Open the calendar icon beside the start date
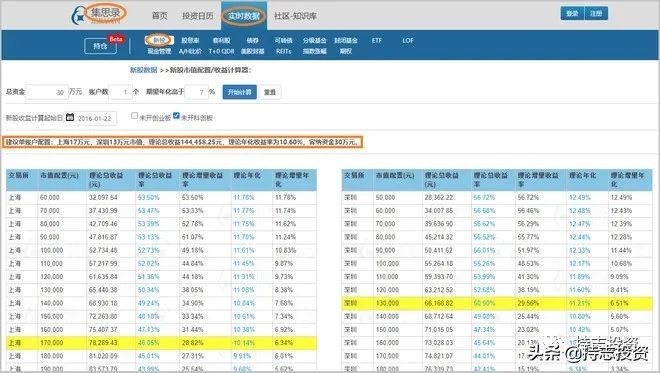The image size is (660, 373). click(x=70, y=117)
